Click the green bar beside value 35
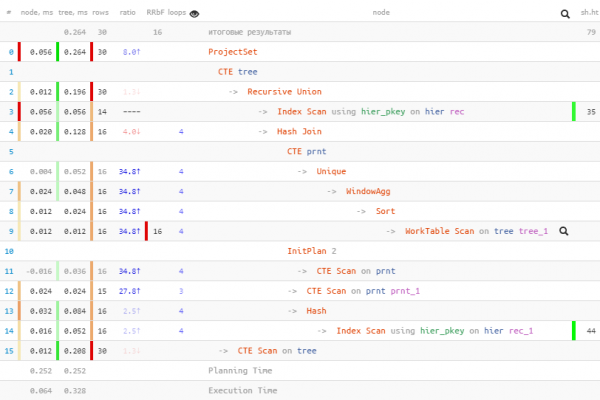Viewport: 600px width, 400px height. click(x=575, y=111)
